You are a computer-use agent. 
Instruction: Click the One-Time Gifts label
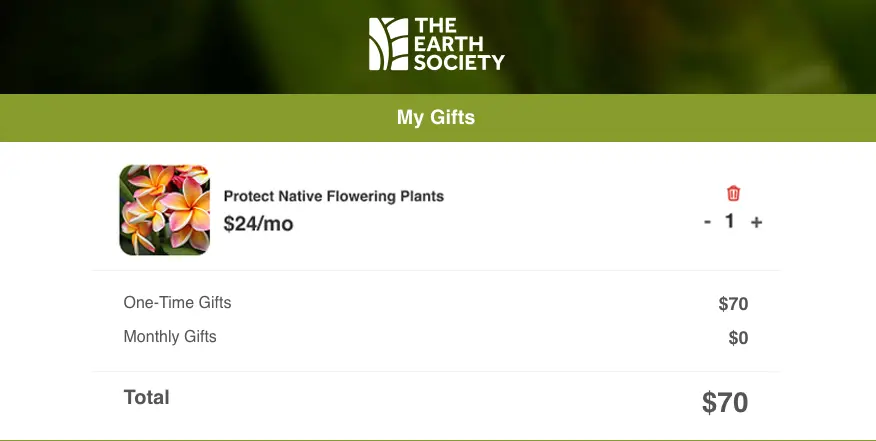[x=177, y=302]
